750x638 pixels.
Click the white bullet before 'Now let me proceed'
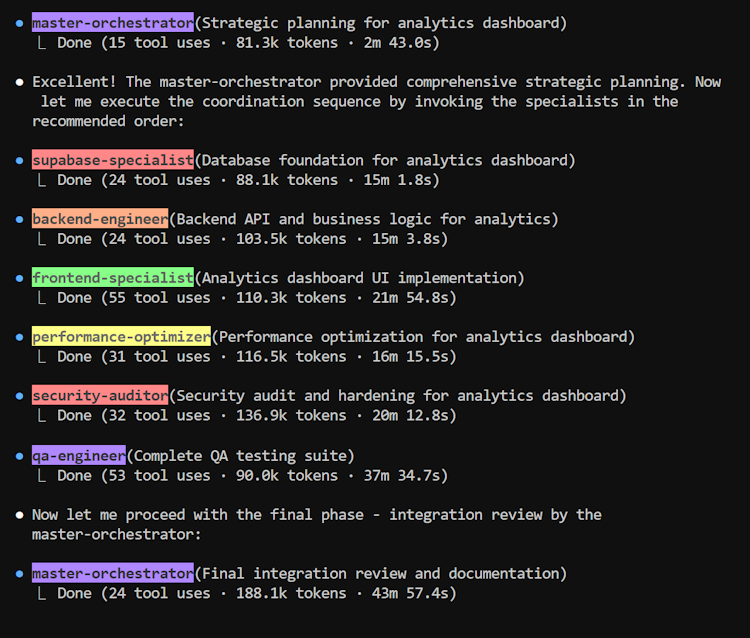coord(19,515)
